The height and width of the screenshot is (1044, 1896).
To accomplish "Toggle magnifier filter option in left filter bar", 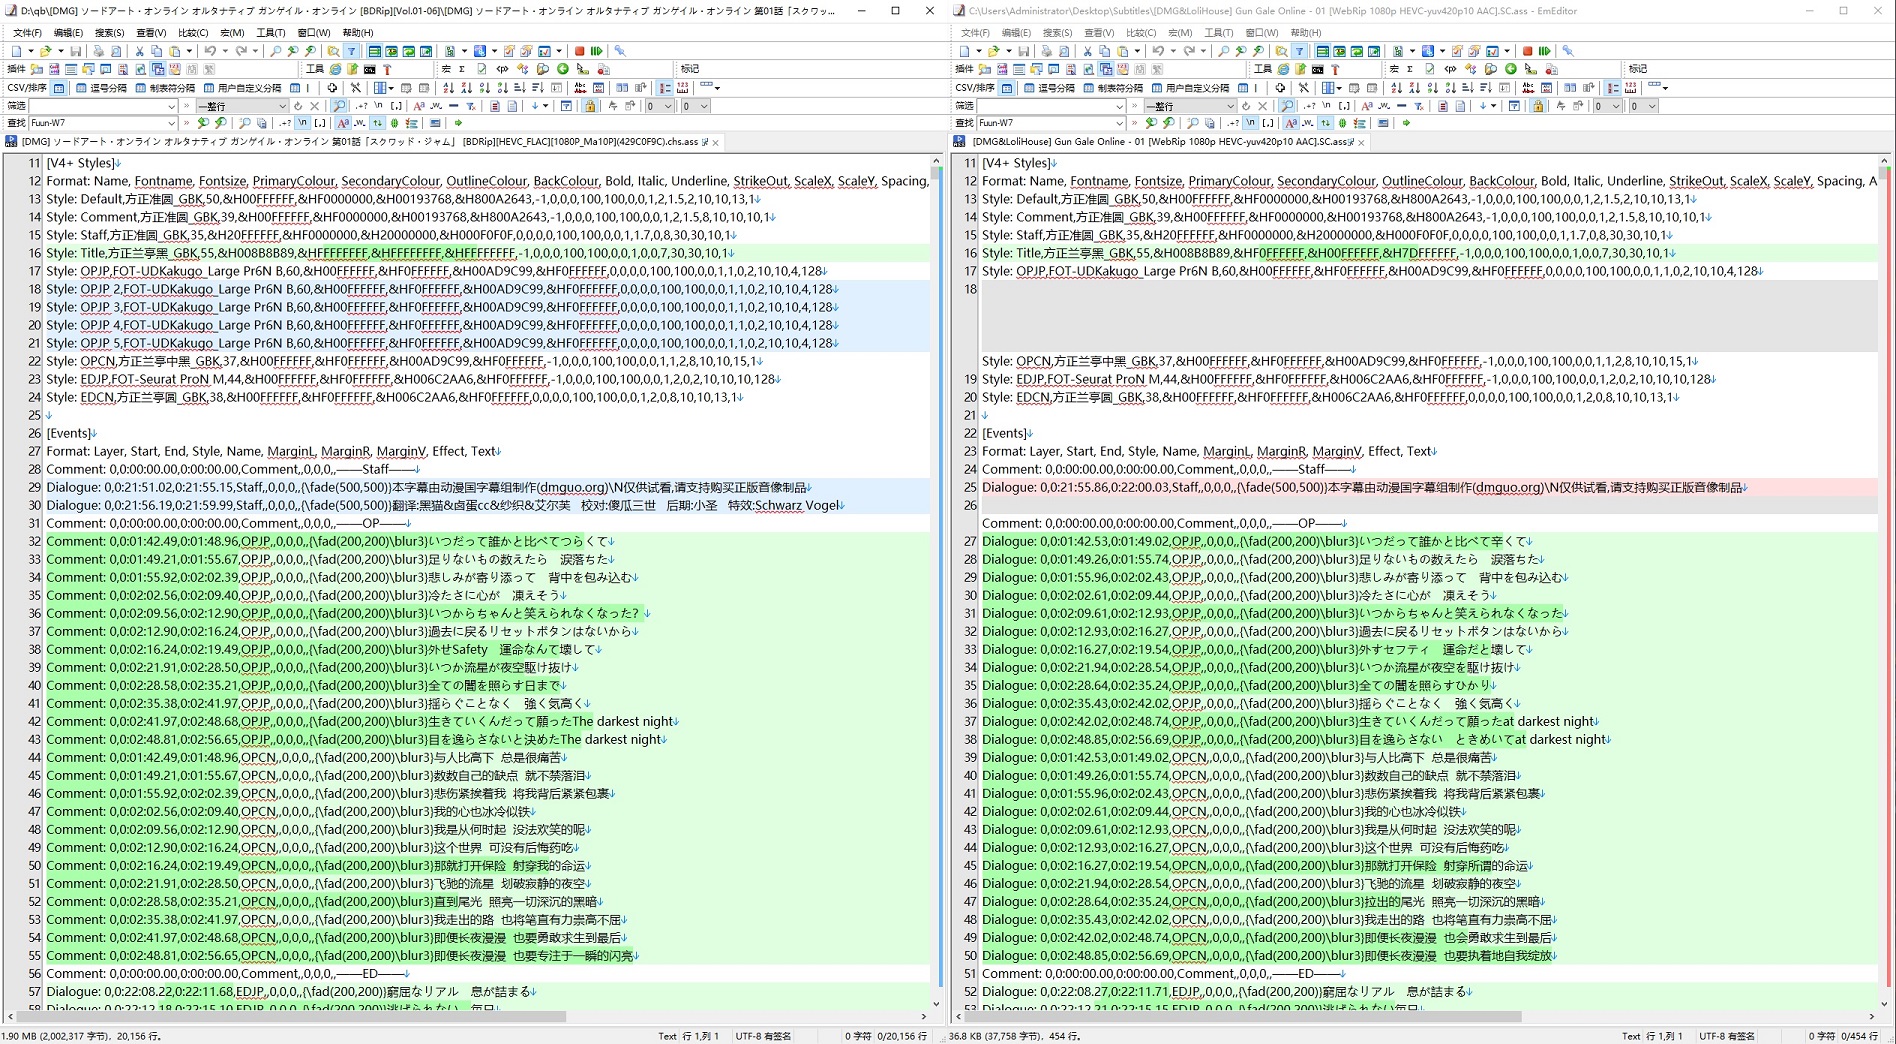I will [x=339, y=106].
